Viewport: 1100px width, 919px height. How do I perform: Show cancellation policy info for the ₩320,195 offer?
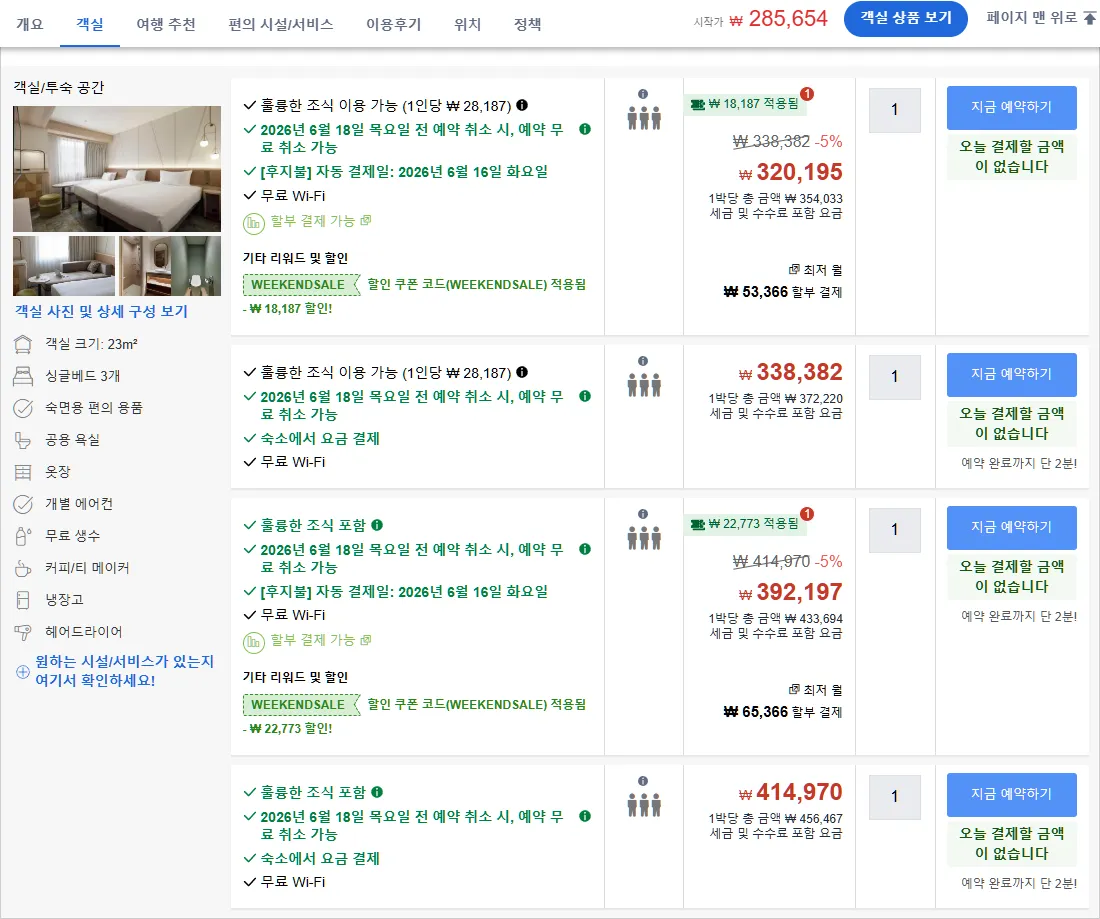click(585, 129)
